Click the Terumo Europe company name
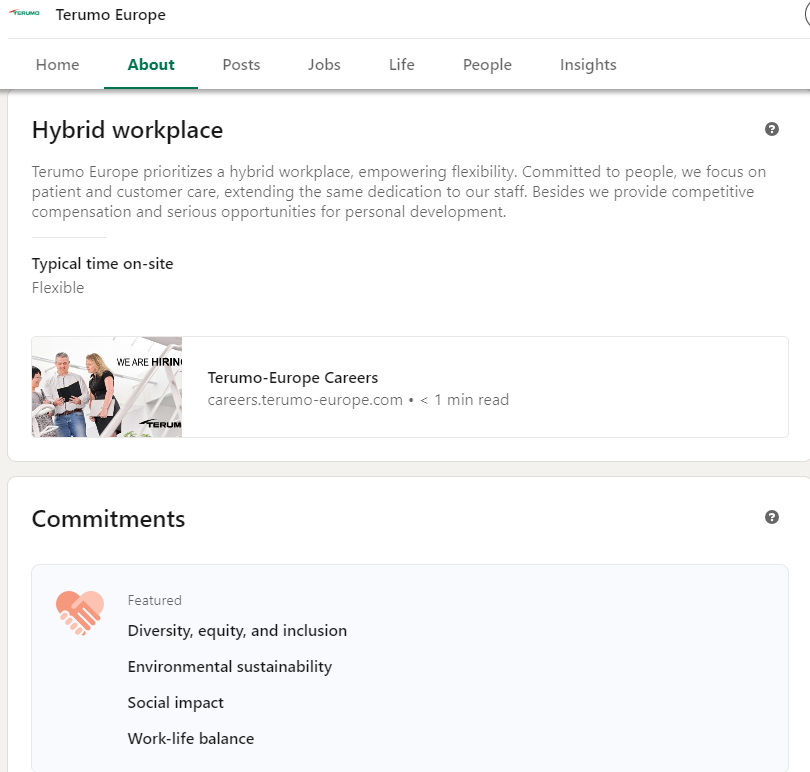The width and height of the screenshot is (810, 772). coord(111,15)
